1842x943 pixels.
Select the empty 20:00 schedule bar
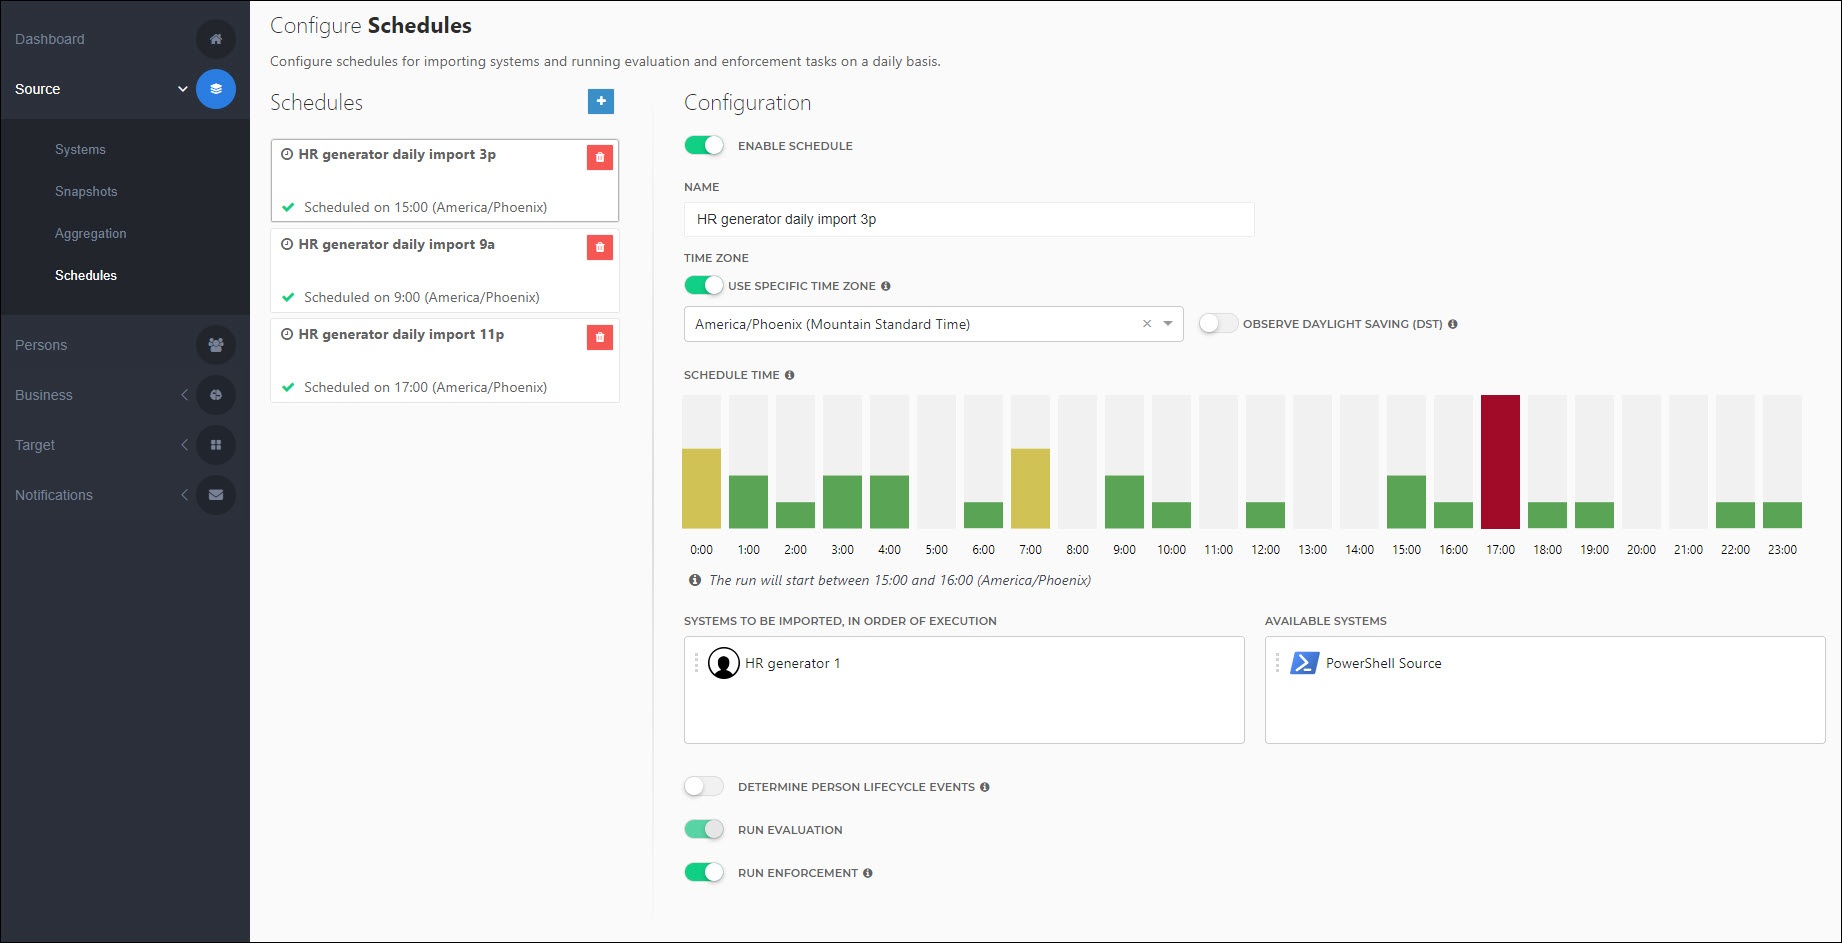coord(1641,462)
